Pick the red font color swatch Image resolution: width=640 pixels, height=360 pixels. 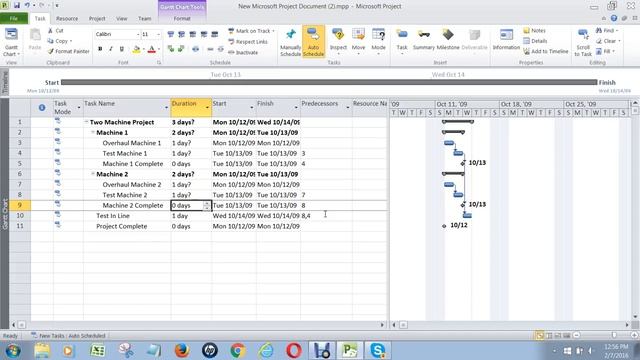tap(151, 49)
